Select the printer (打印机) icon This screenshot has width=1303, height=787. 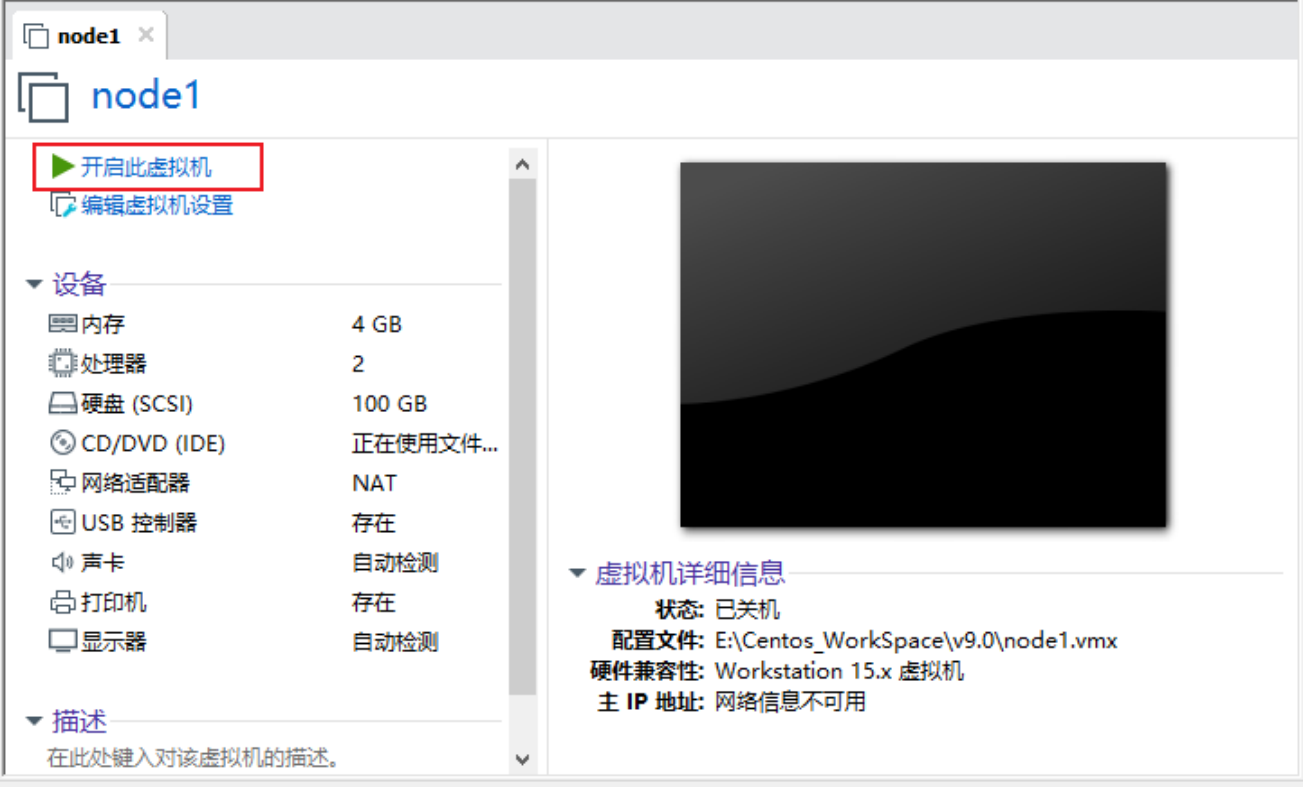[x=62, y=602]
